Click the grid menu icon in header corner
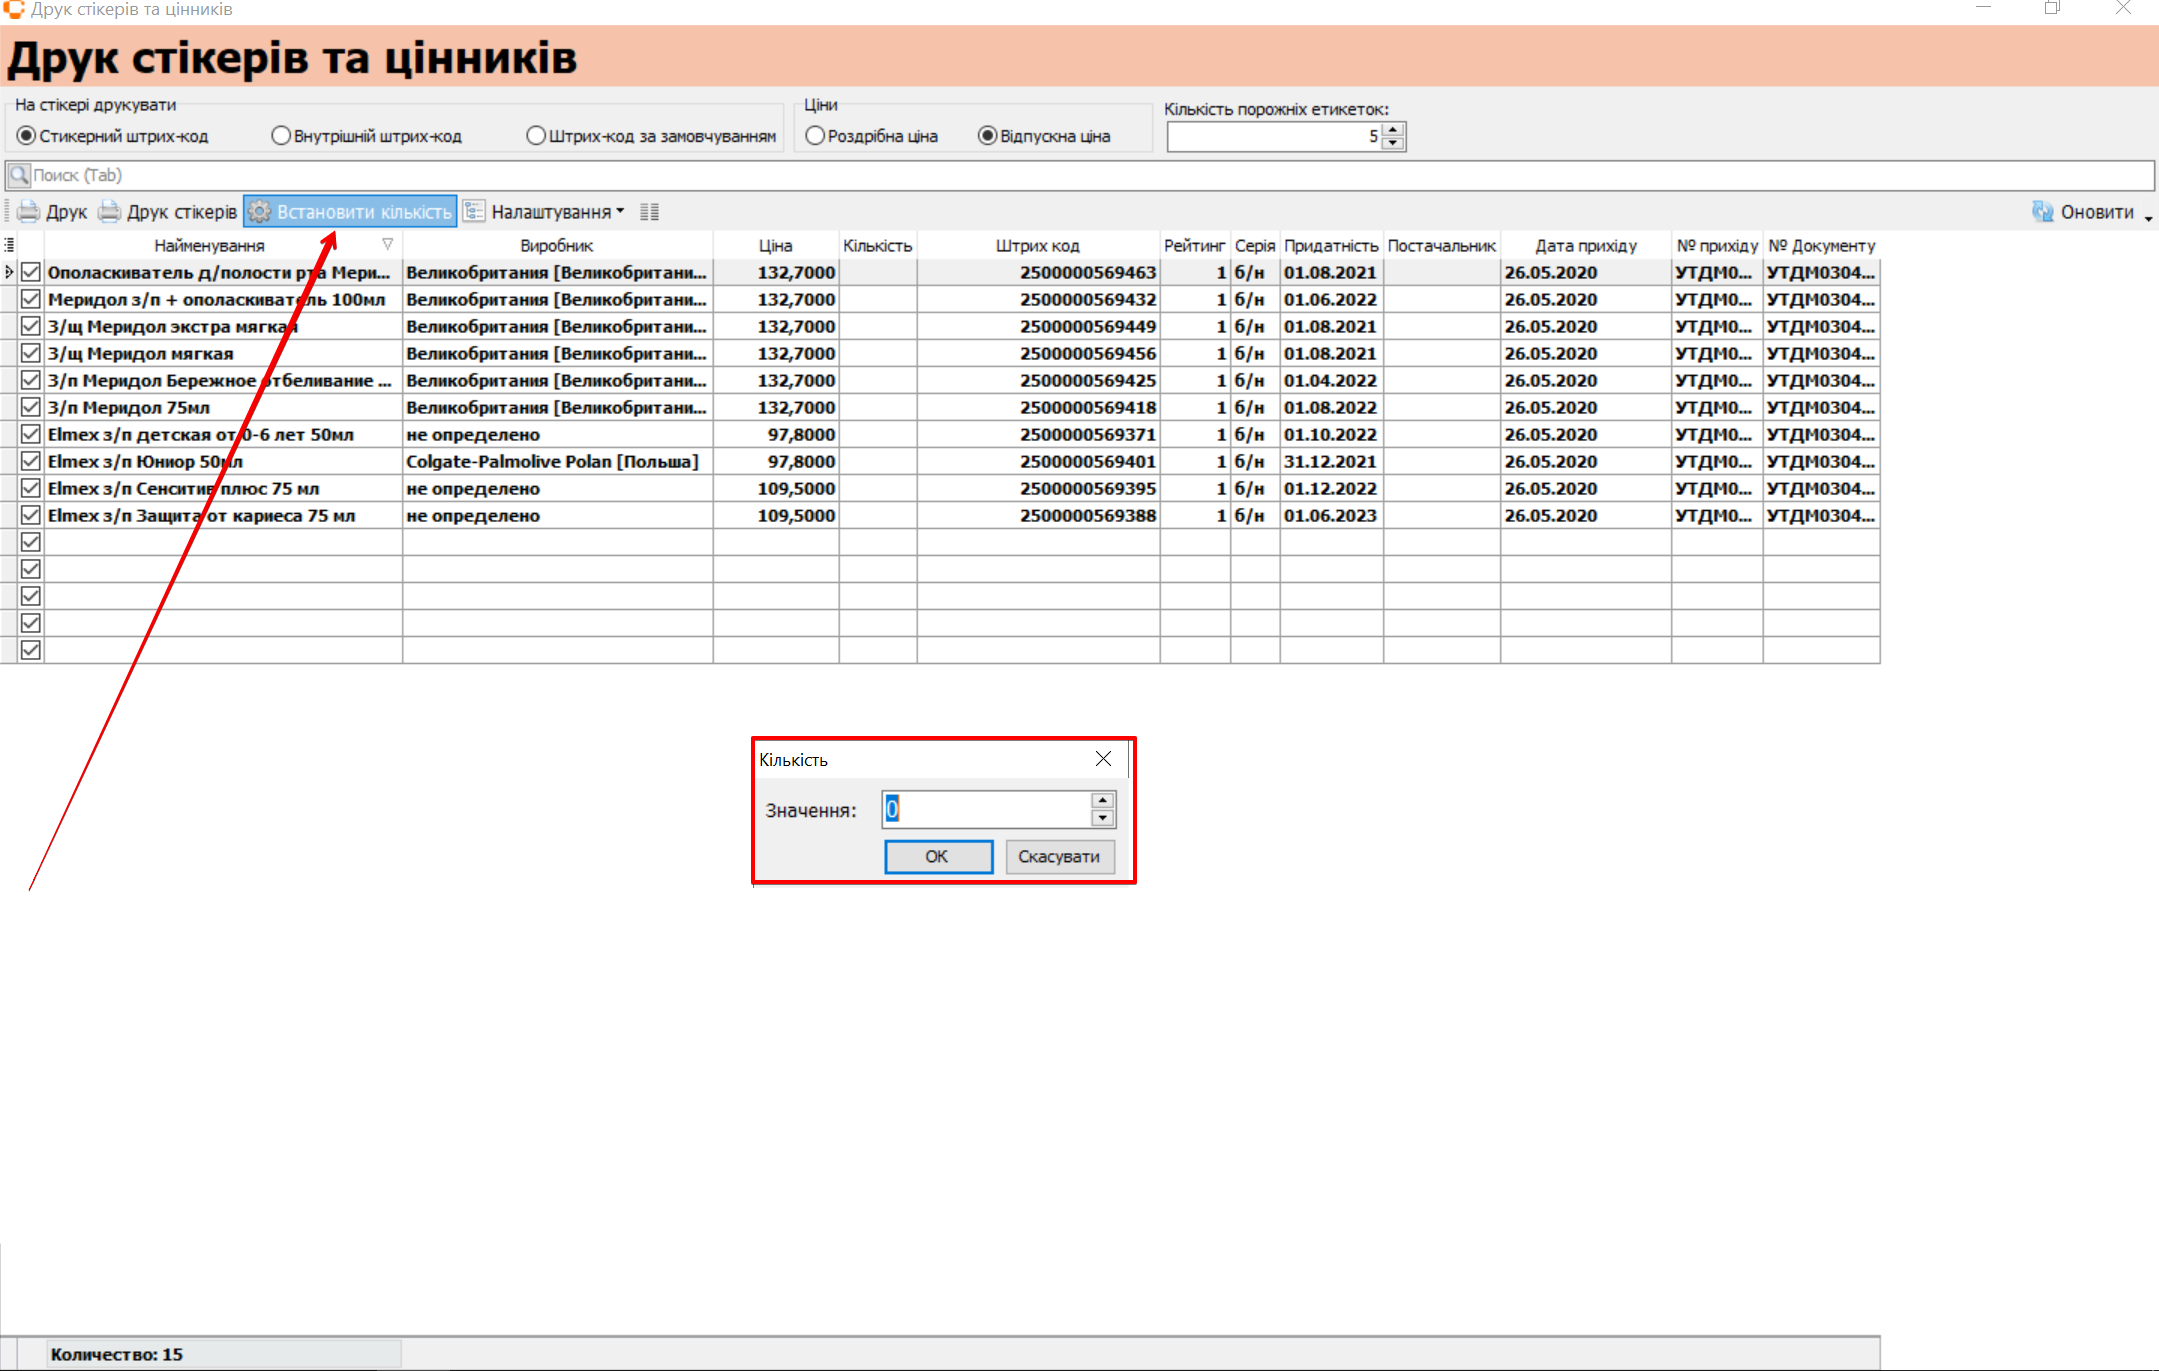Screen dimensions: 2159x1371 tap(9, 245)
